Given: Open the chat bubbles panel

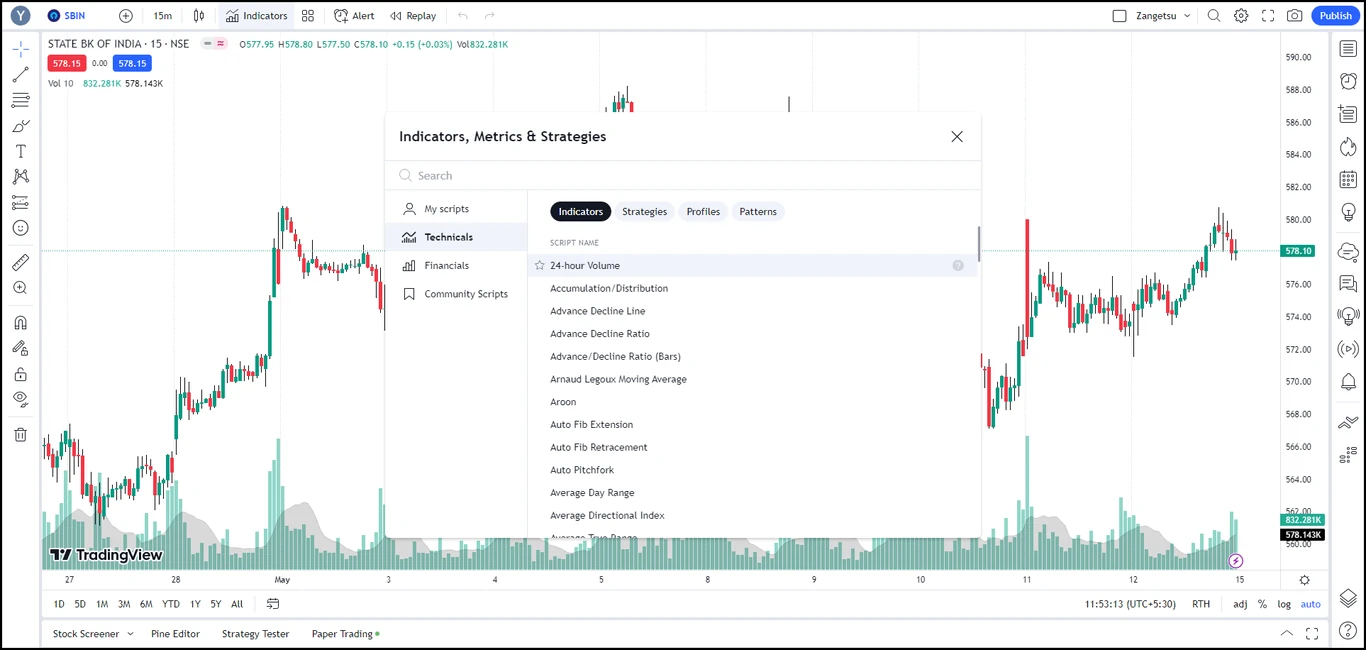Looking at the screenshot, I should point(1348,284).
